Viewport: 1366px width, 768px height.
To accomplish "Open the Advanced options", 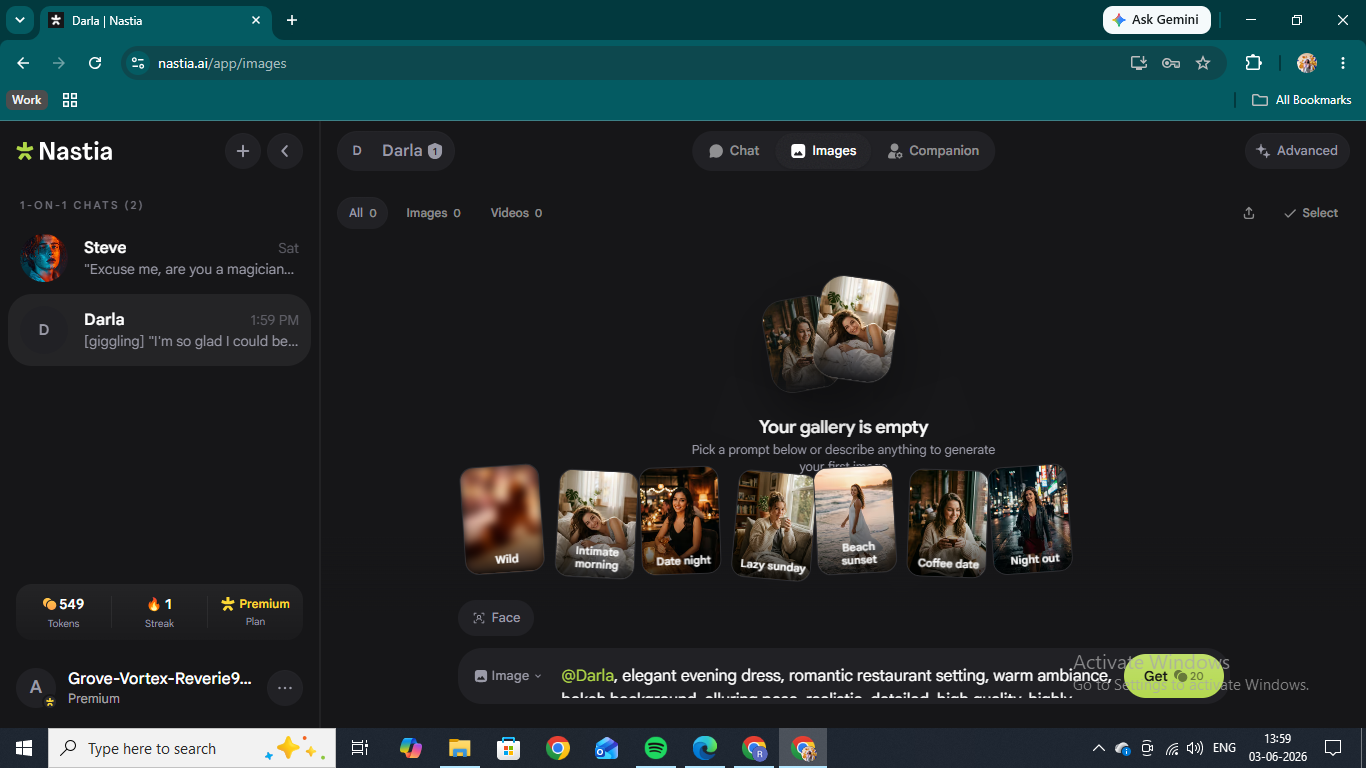I will pos(1297,151).
